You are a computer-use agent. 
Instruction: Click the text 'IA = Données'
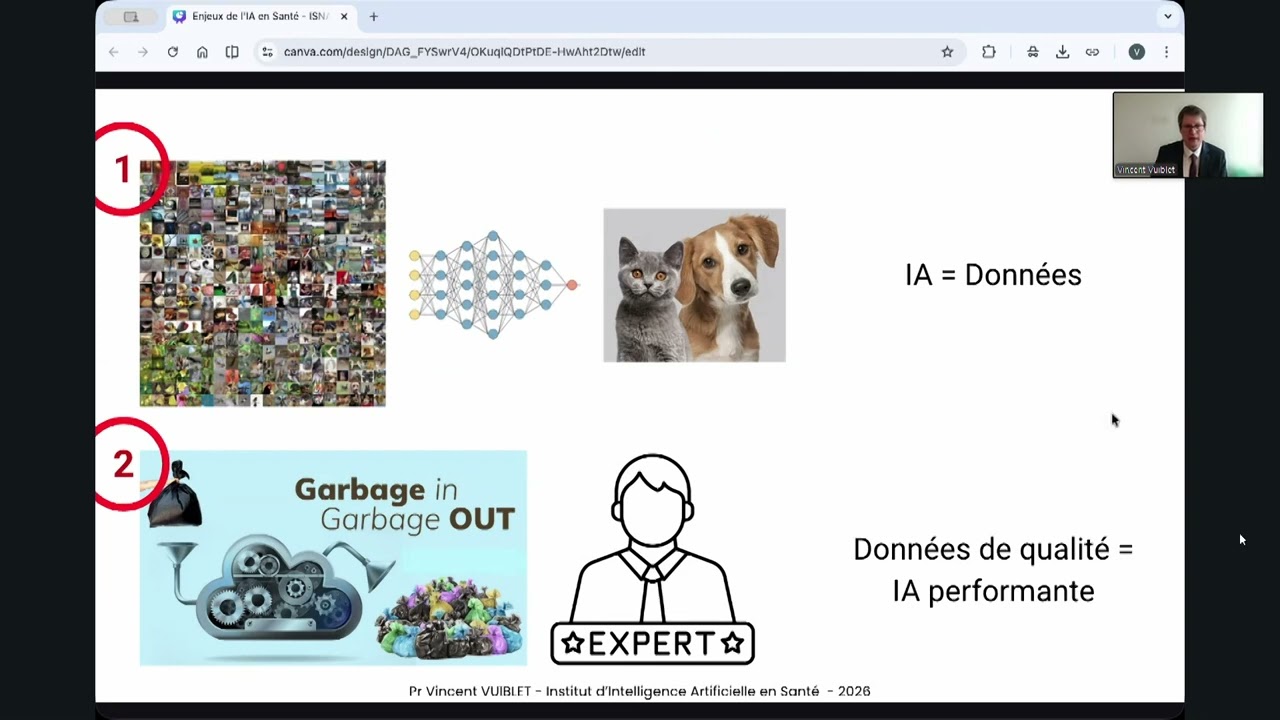[x=993, y=275]
